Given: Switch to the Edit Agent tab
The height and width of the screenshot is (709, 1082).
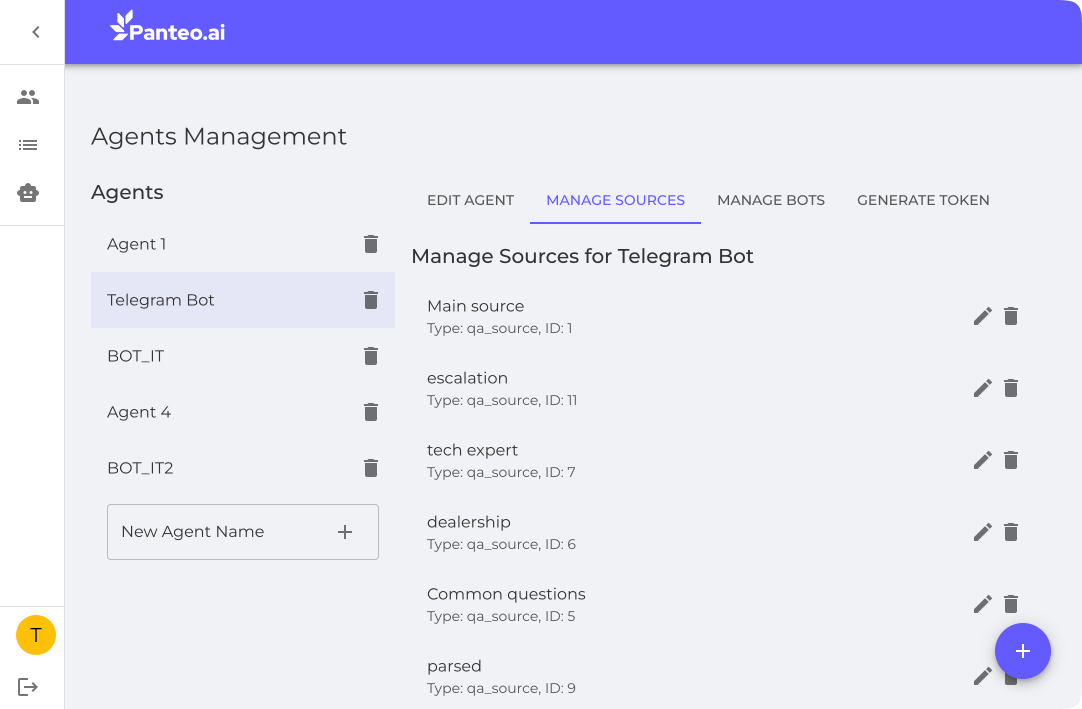Looking at the screenshot, I should [x=470, y=200].
